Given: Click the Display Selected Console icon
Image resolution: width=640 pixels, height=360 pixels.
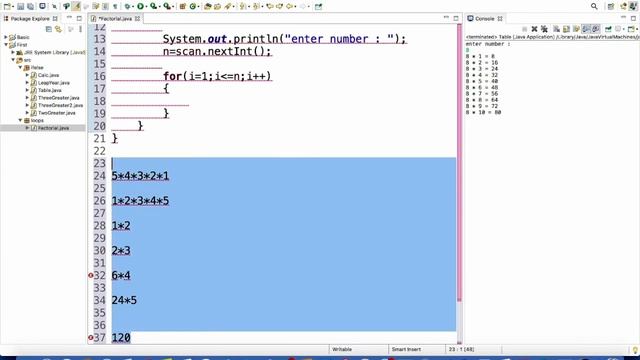Looking at the screenshot, I should pos(618,29).
